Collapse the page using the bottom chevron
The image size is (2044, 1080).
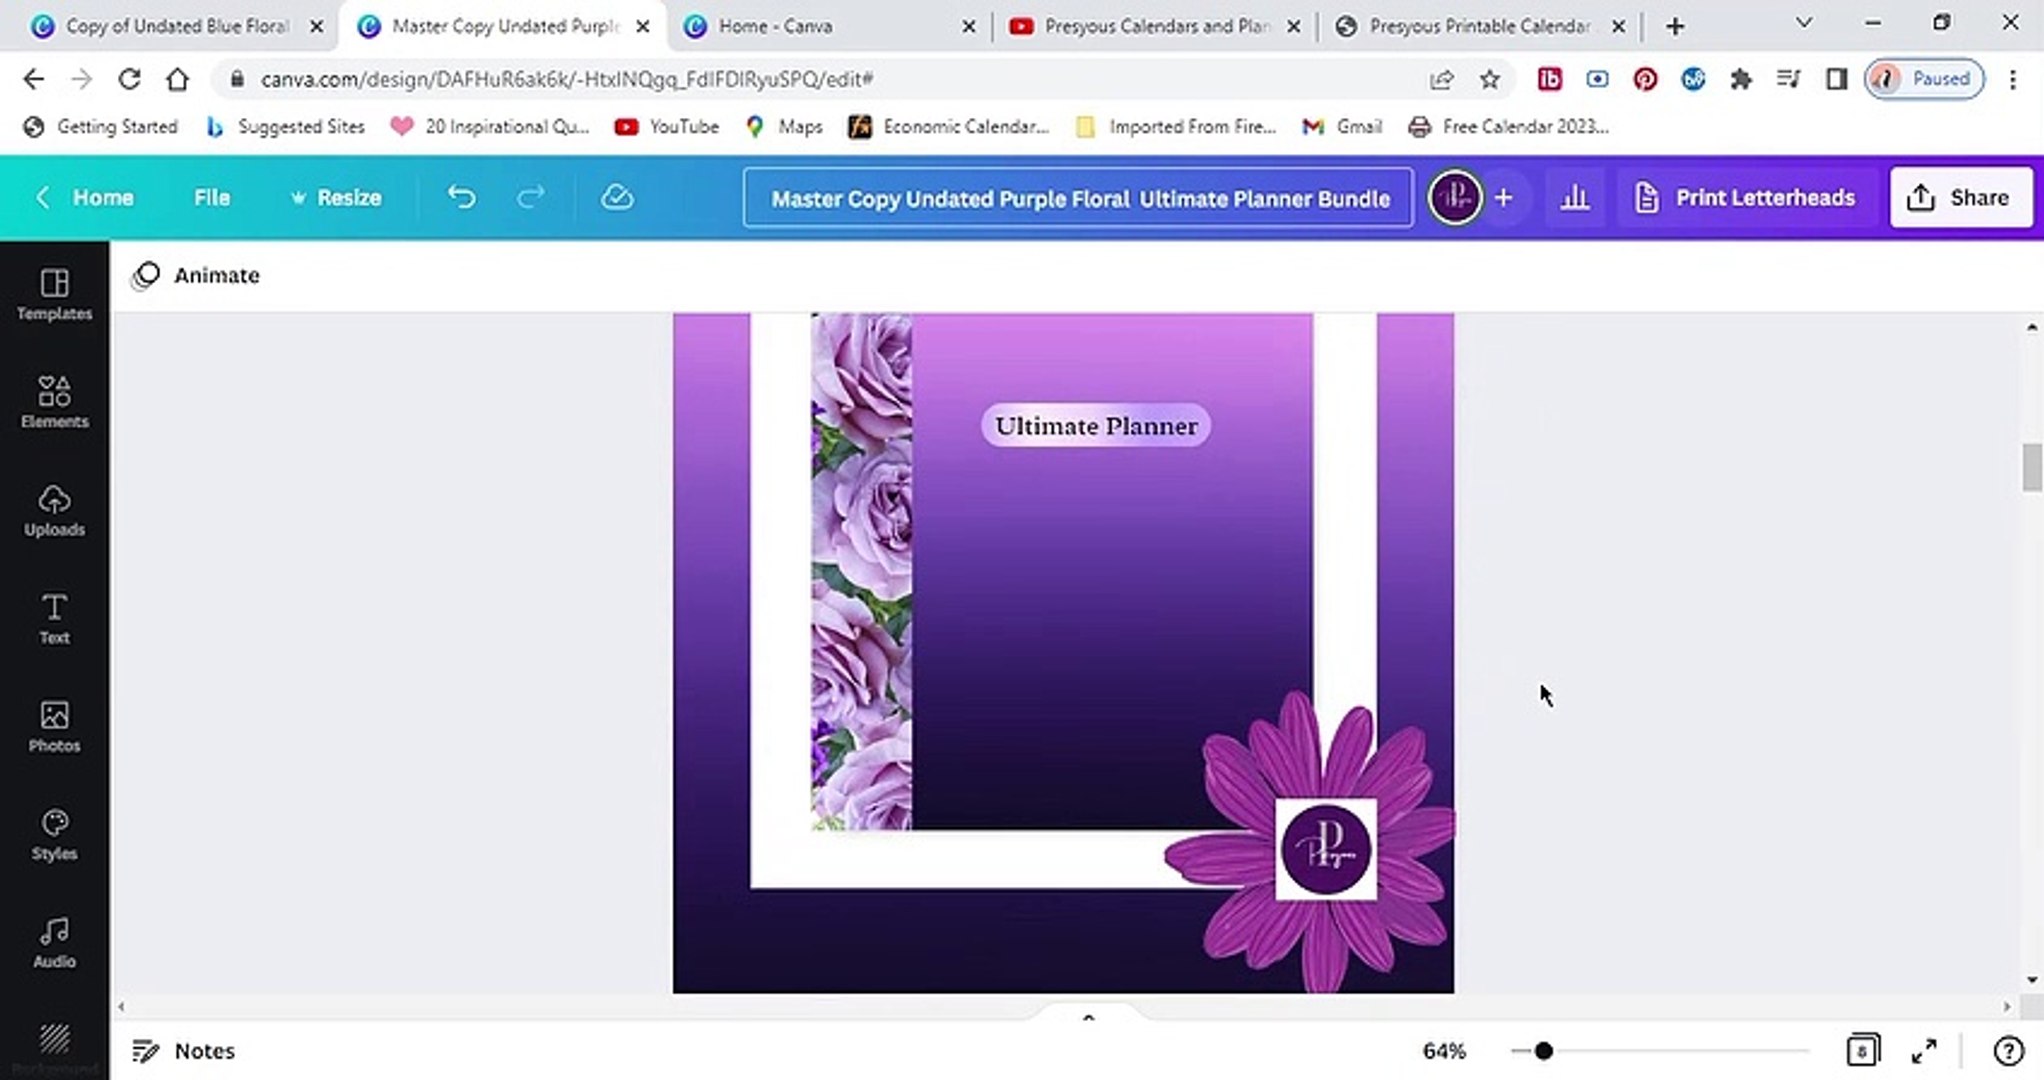click(1088, 1017)
